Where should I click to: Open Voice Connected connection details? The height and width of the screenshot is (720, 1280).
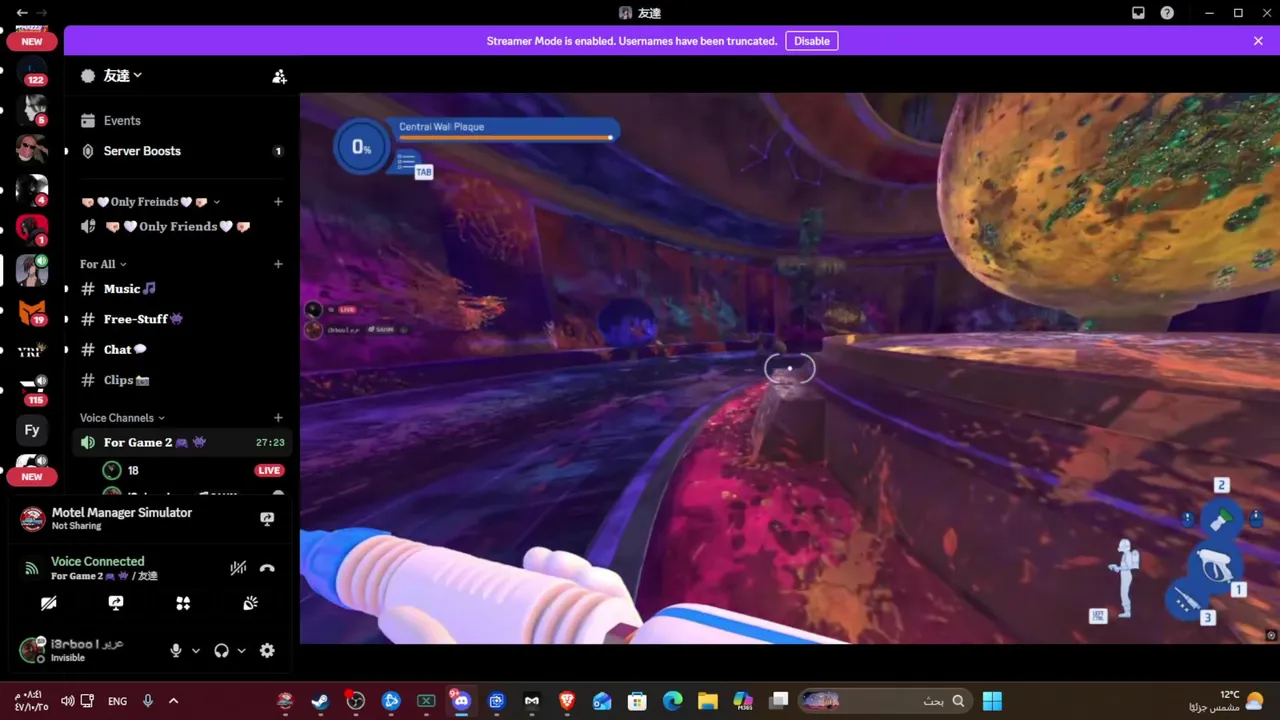coord(97,562)
